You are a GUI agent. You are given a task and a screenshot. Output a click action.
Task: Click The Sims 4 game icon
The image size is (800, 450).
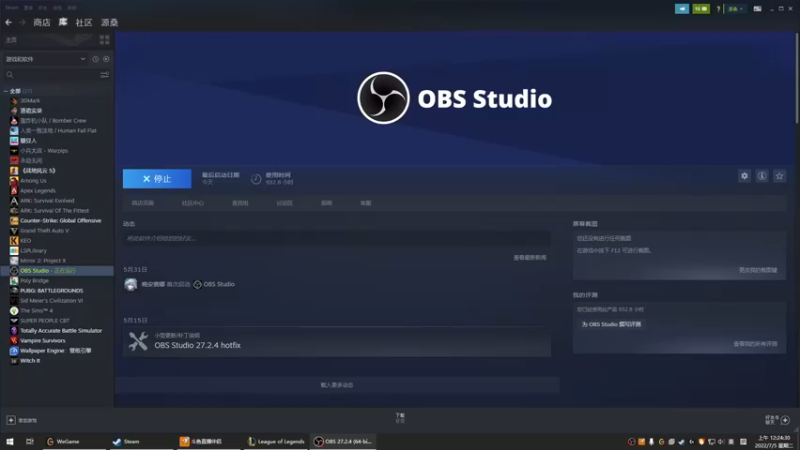point(14,310)
